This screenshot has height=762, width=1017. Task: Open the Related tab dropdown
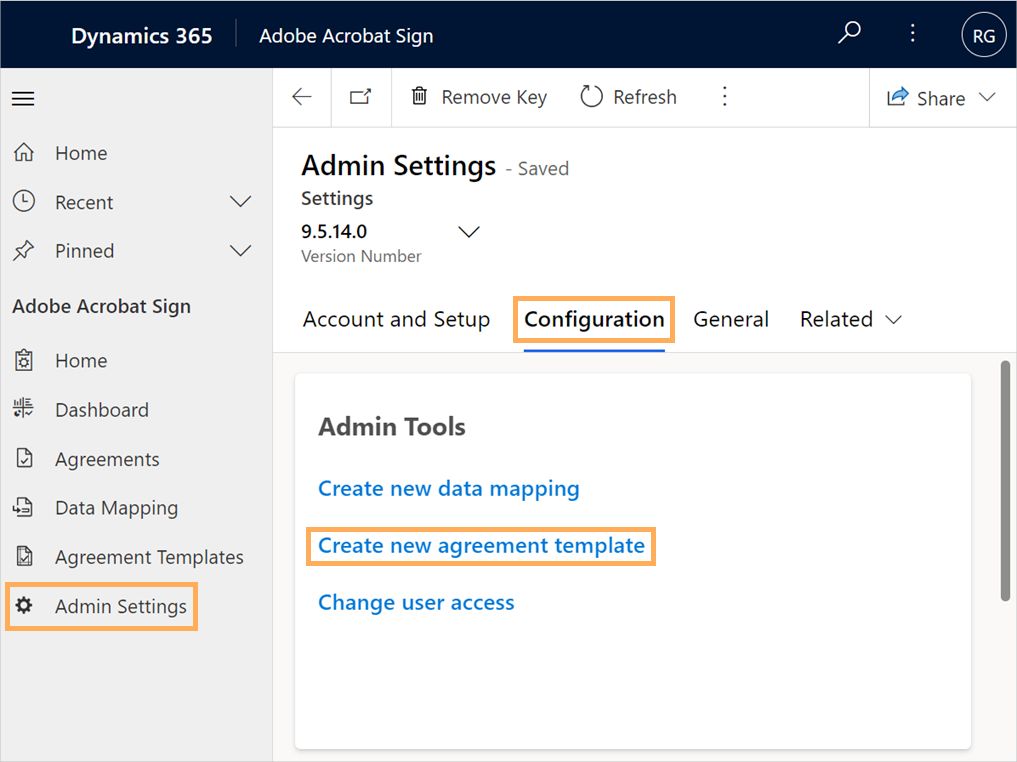[x=850, y=319]
